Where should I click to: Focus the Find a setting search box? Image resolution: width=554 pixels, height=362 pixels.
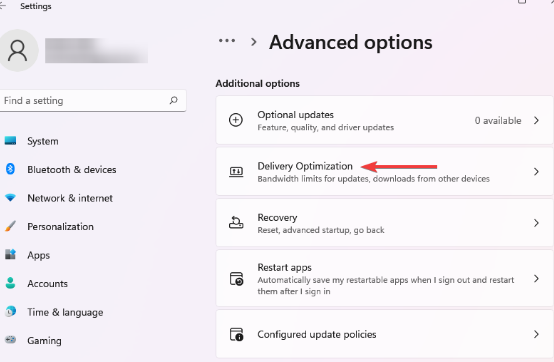point(93,101)
